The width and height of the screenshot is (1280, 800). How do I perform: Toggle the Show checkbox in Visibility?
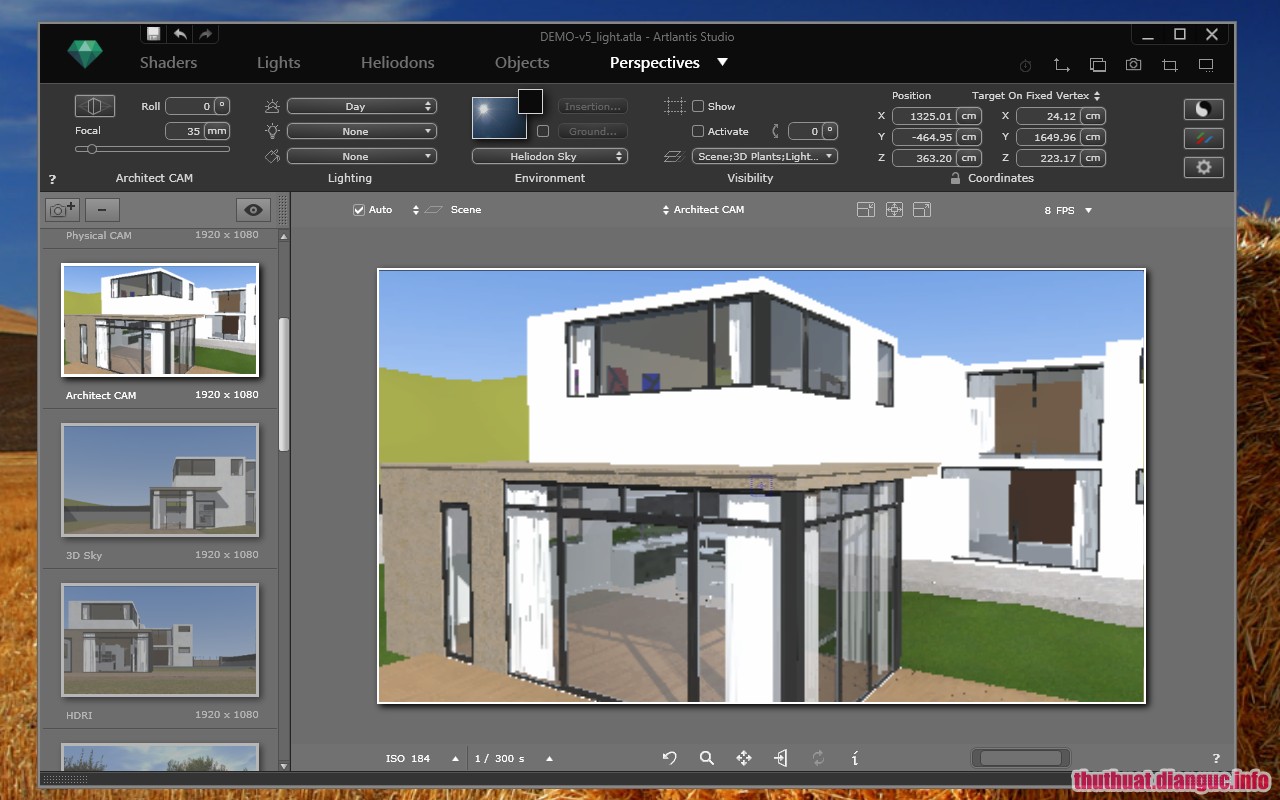click(698, 106)
